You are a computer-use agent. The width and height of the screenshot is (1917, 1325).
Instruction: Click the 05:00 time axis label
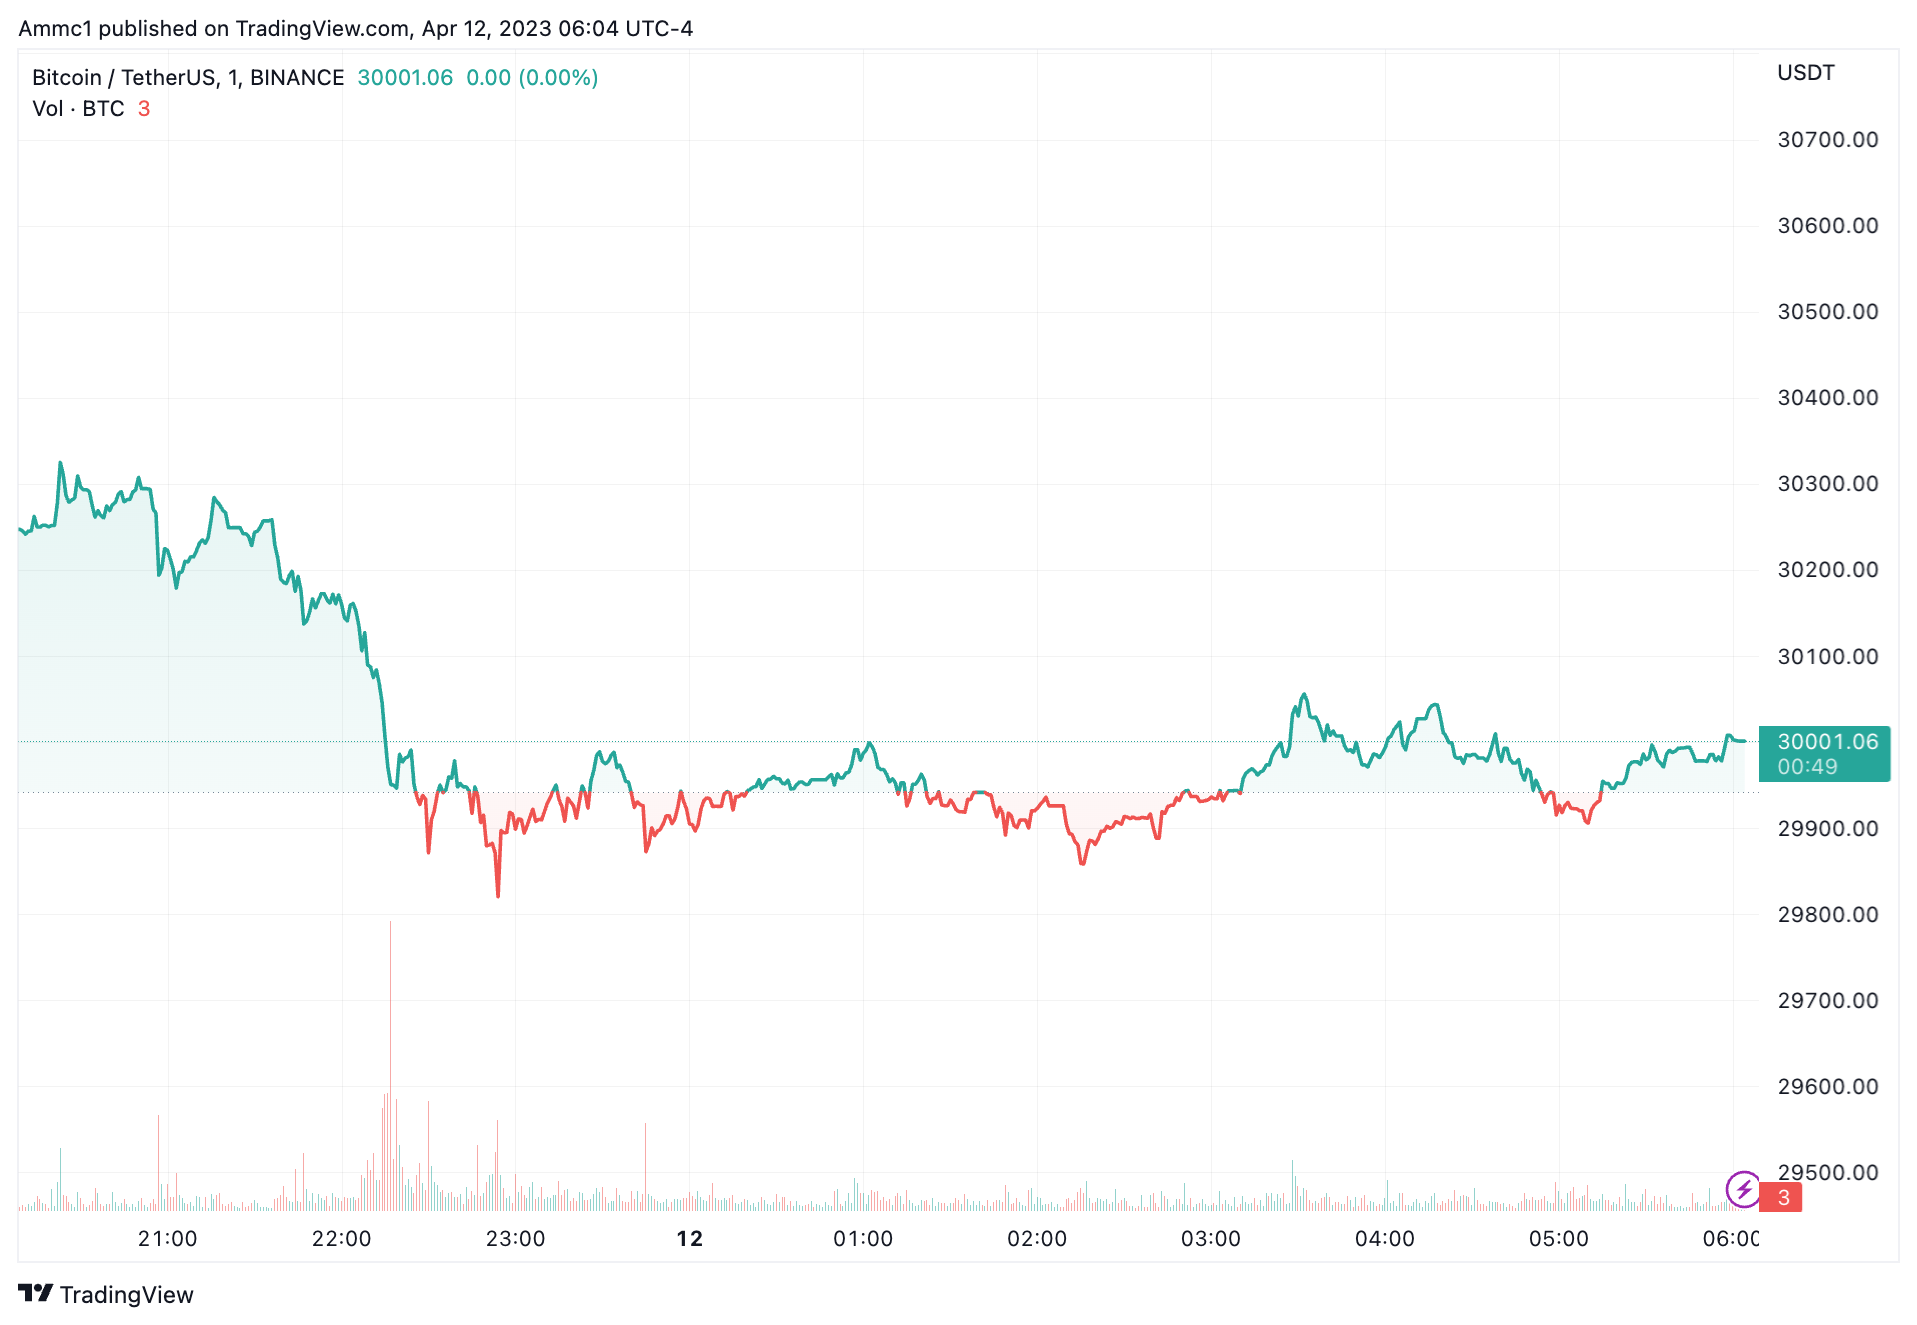[1558, 1239]
